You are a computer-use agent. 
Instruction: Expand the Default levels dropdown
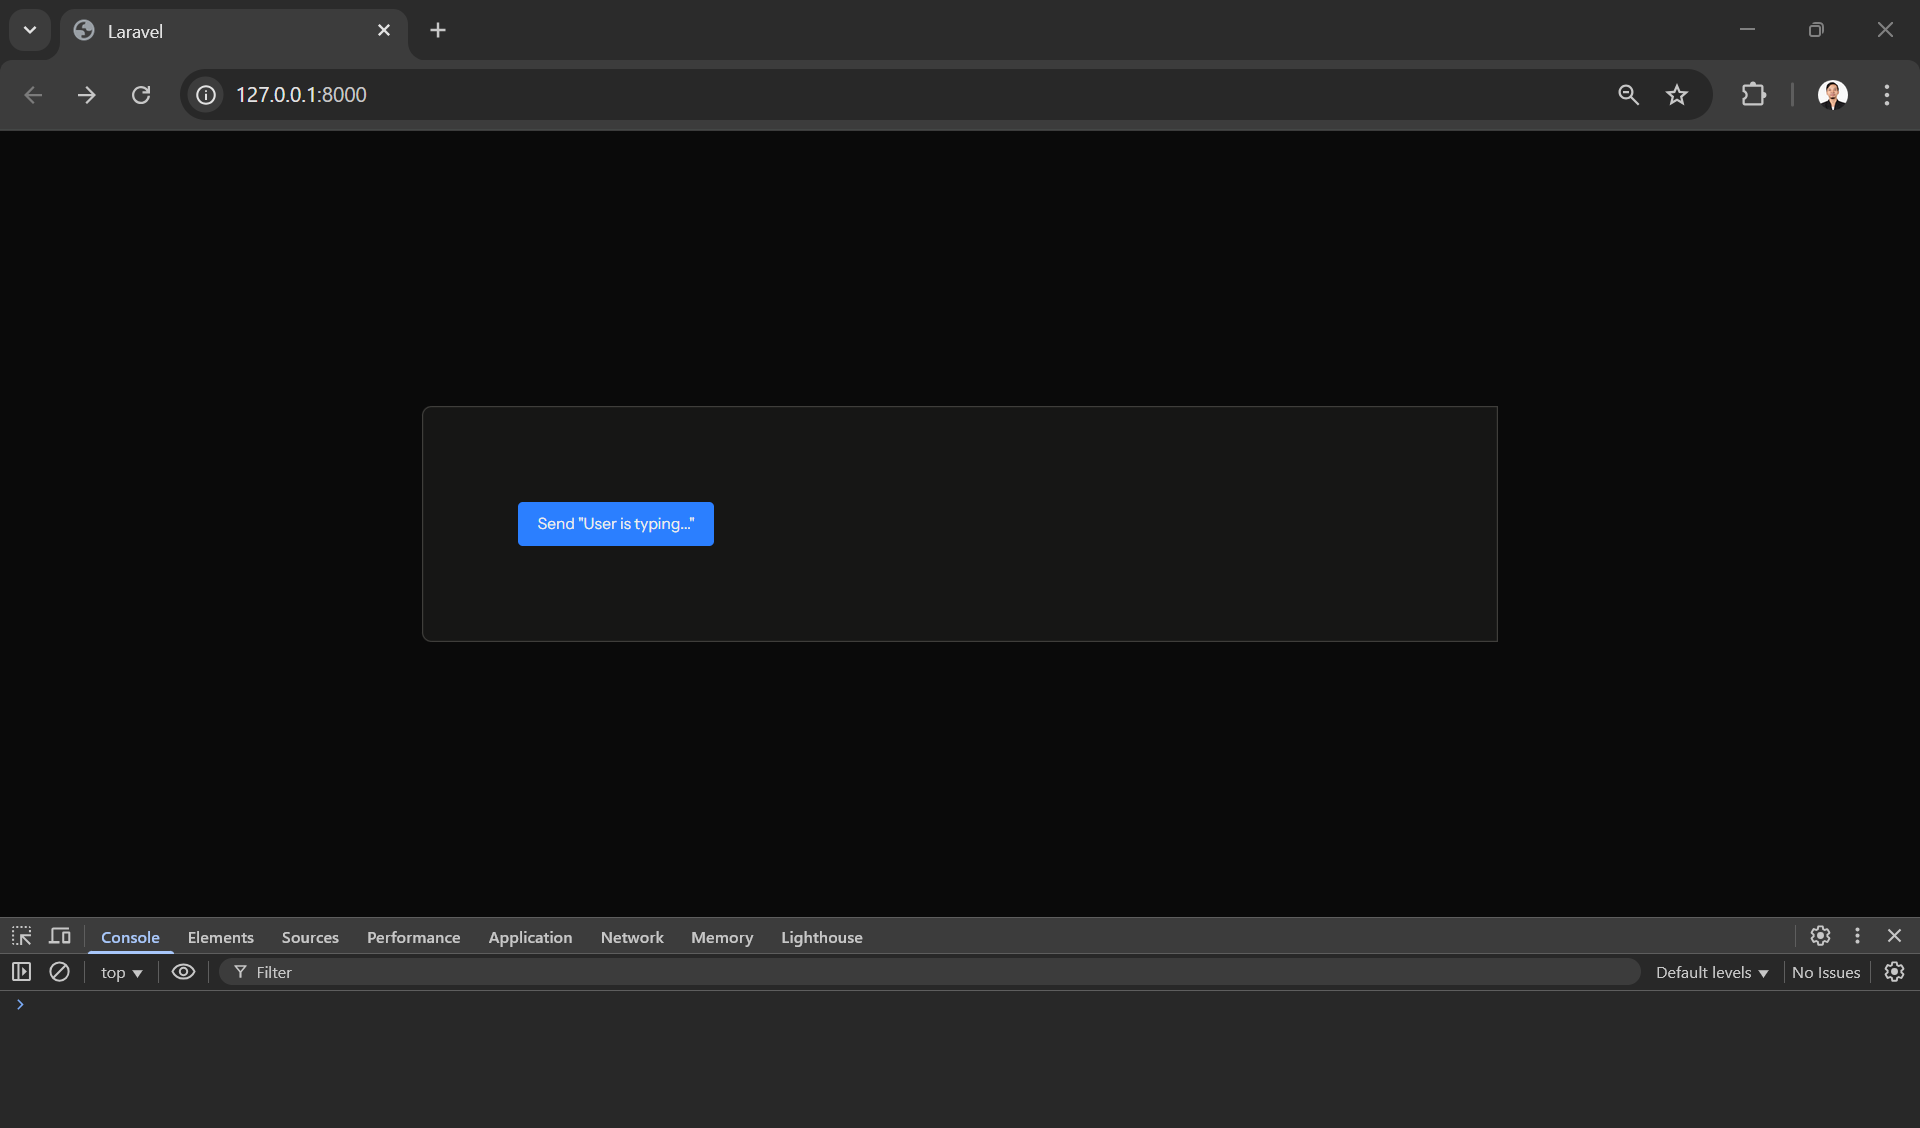1711,973
